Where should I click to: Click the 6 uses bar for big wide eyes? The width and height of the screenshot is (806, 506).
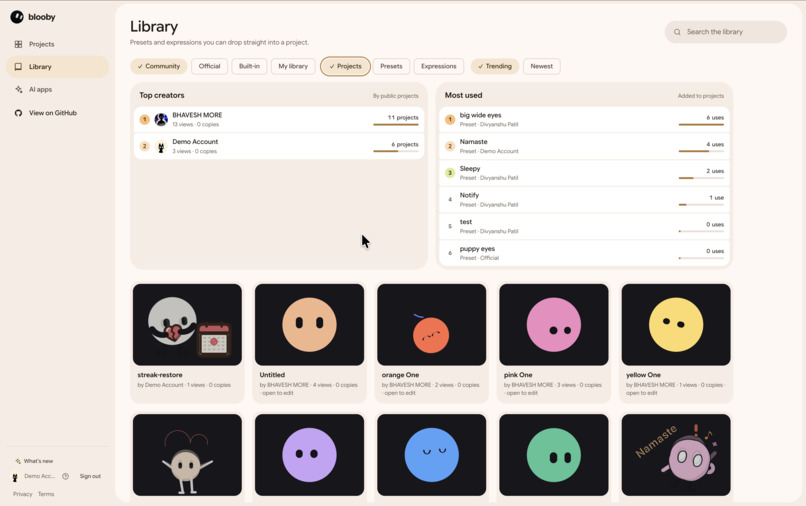pyautogui.click(x=701, y=124)
